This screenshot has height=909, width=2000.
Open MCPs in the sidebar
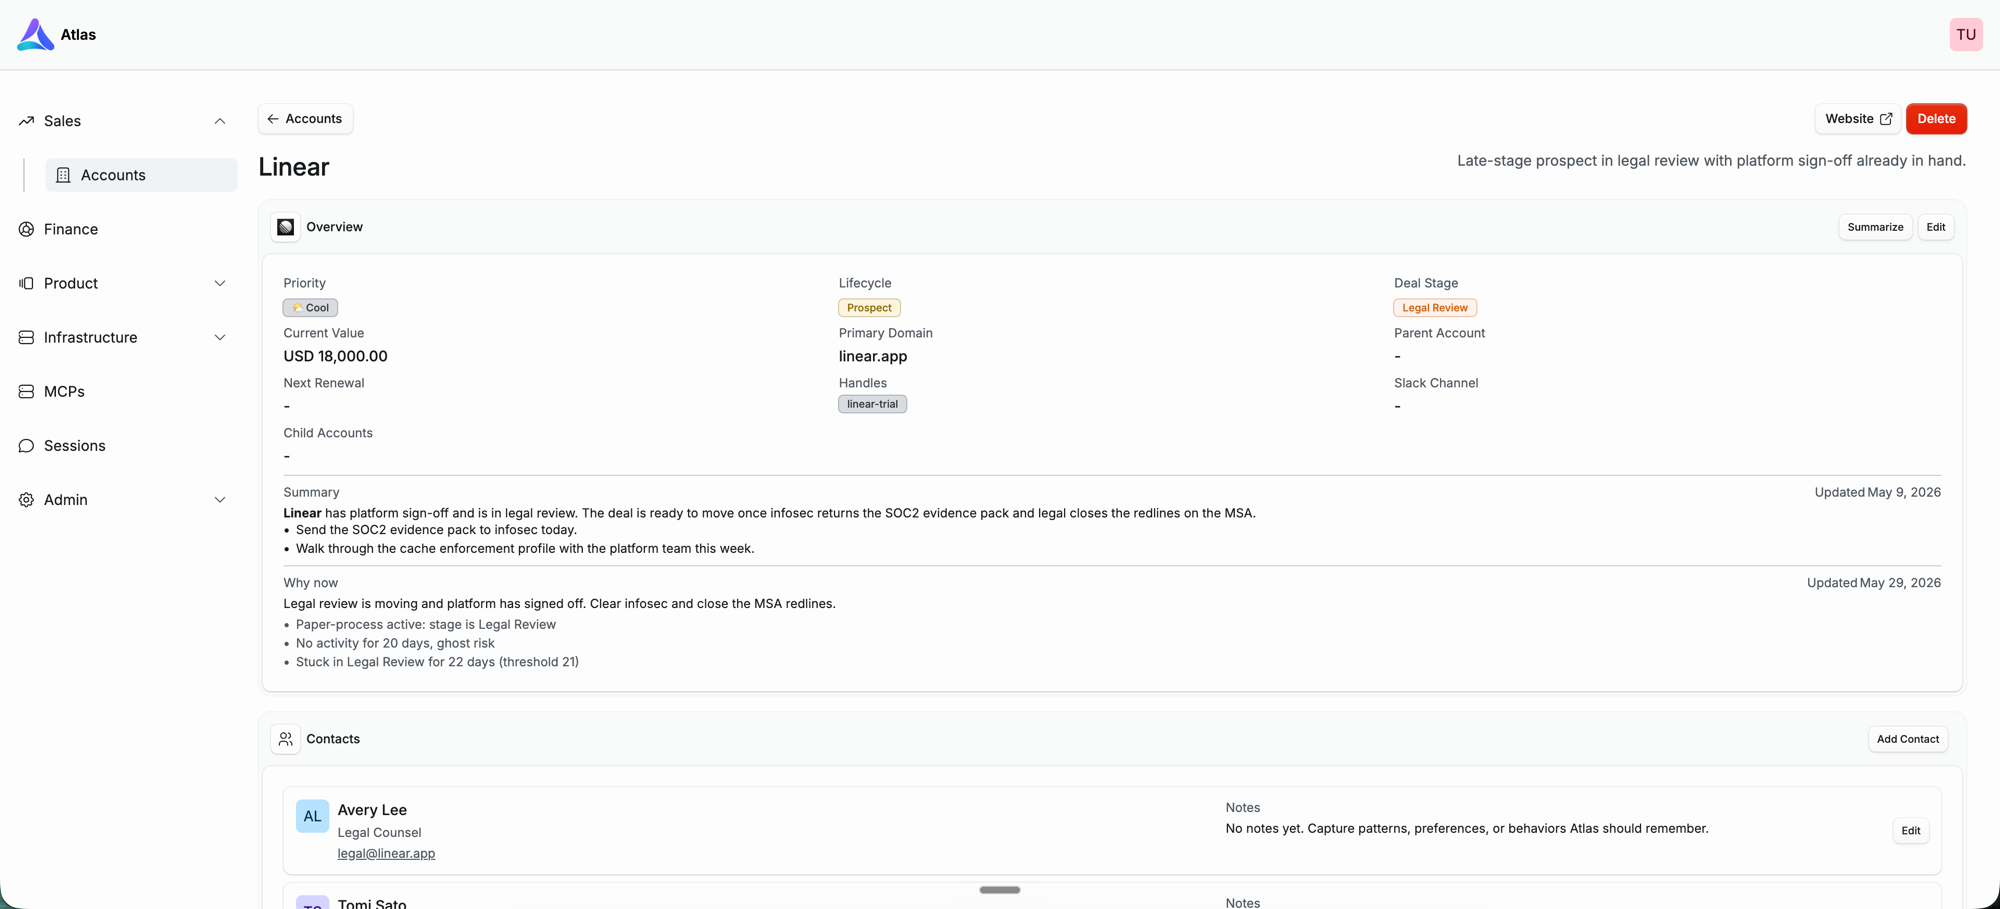point(123,391)
